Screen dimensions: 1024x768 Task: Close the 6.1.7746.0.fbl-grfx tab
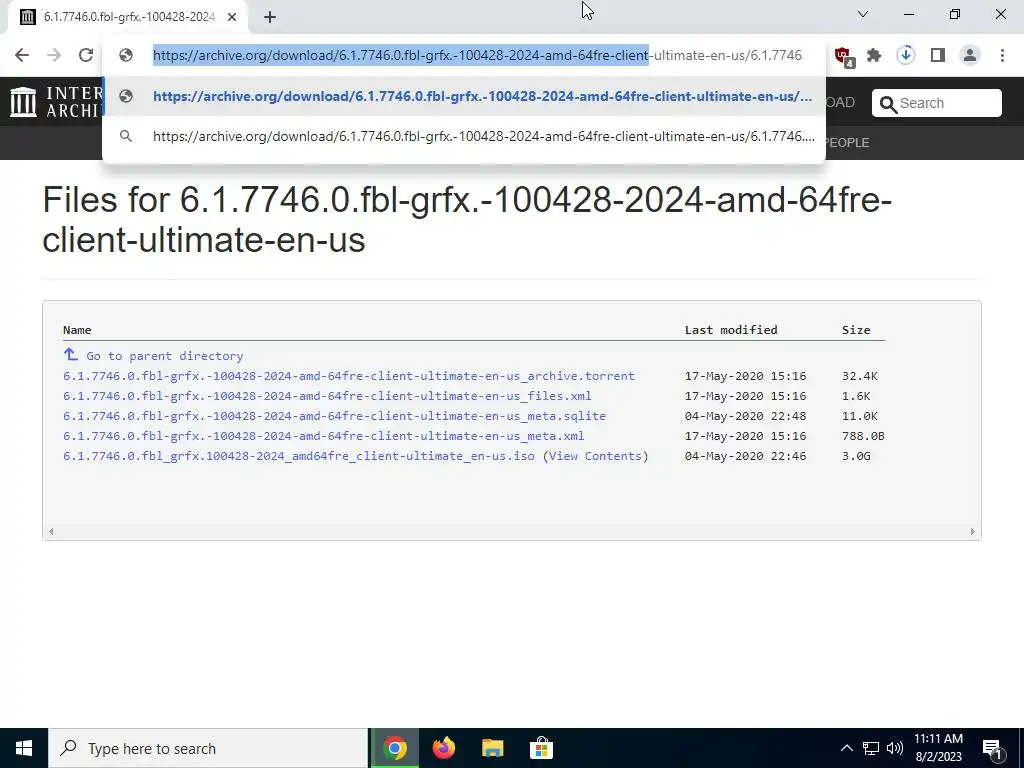tap(232, 18)
